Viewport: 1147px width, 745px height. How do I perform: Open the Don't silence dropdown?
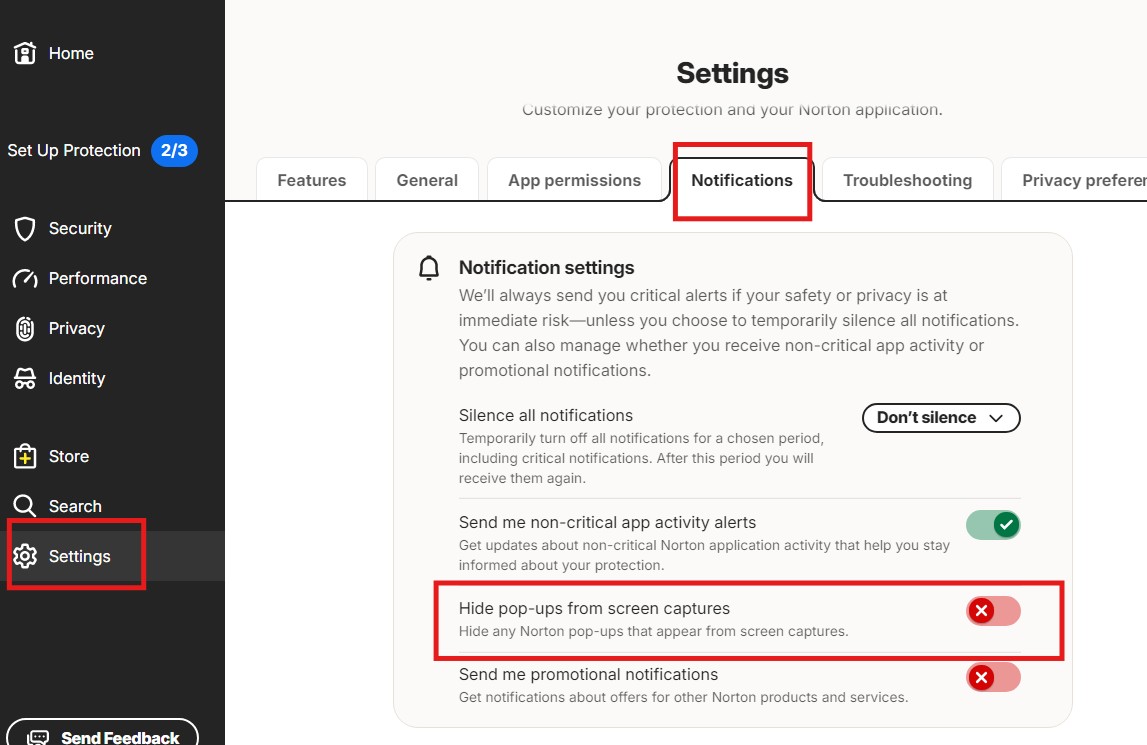[941, 418]
